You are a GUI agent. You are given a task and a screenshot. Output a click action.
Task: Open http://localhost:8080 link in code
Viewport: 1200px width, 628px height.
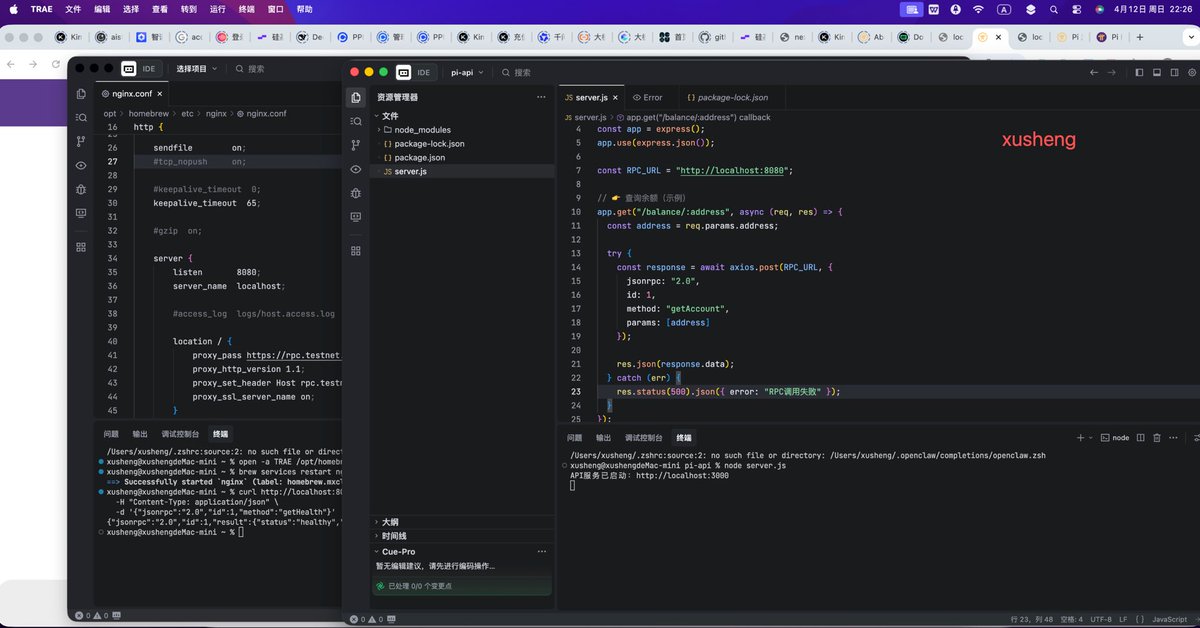pyautogui.click(x=732, y=170)
